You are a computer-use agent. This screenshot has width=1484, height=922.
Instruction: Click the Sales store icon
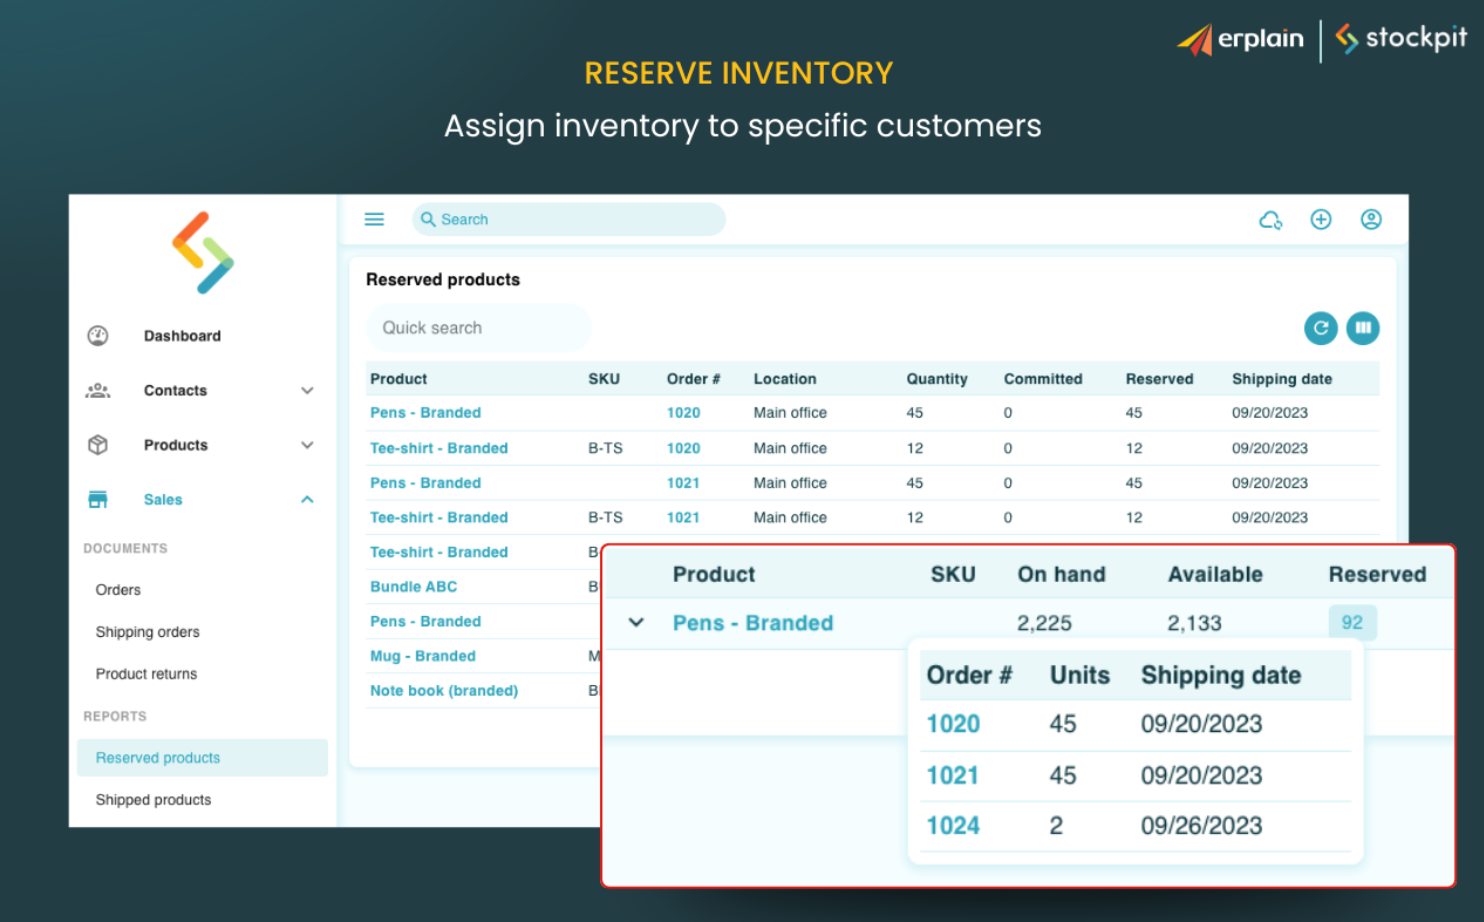pos(98,499)
